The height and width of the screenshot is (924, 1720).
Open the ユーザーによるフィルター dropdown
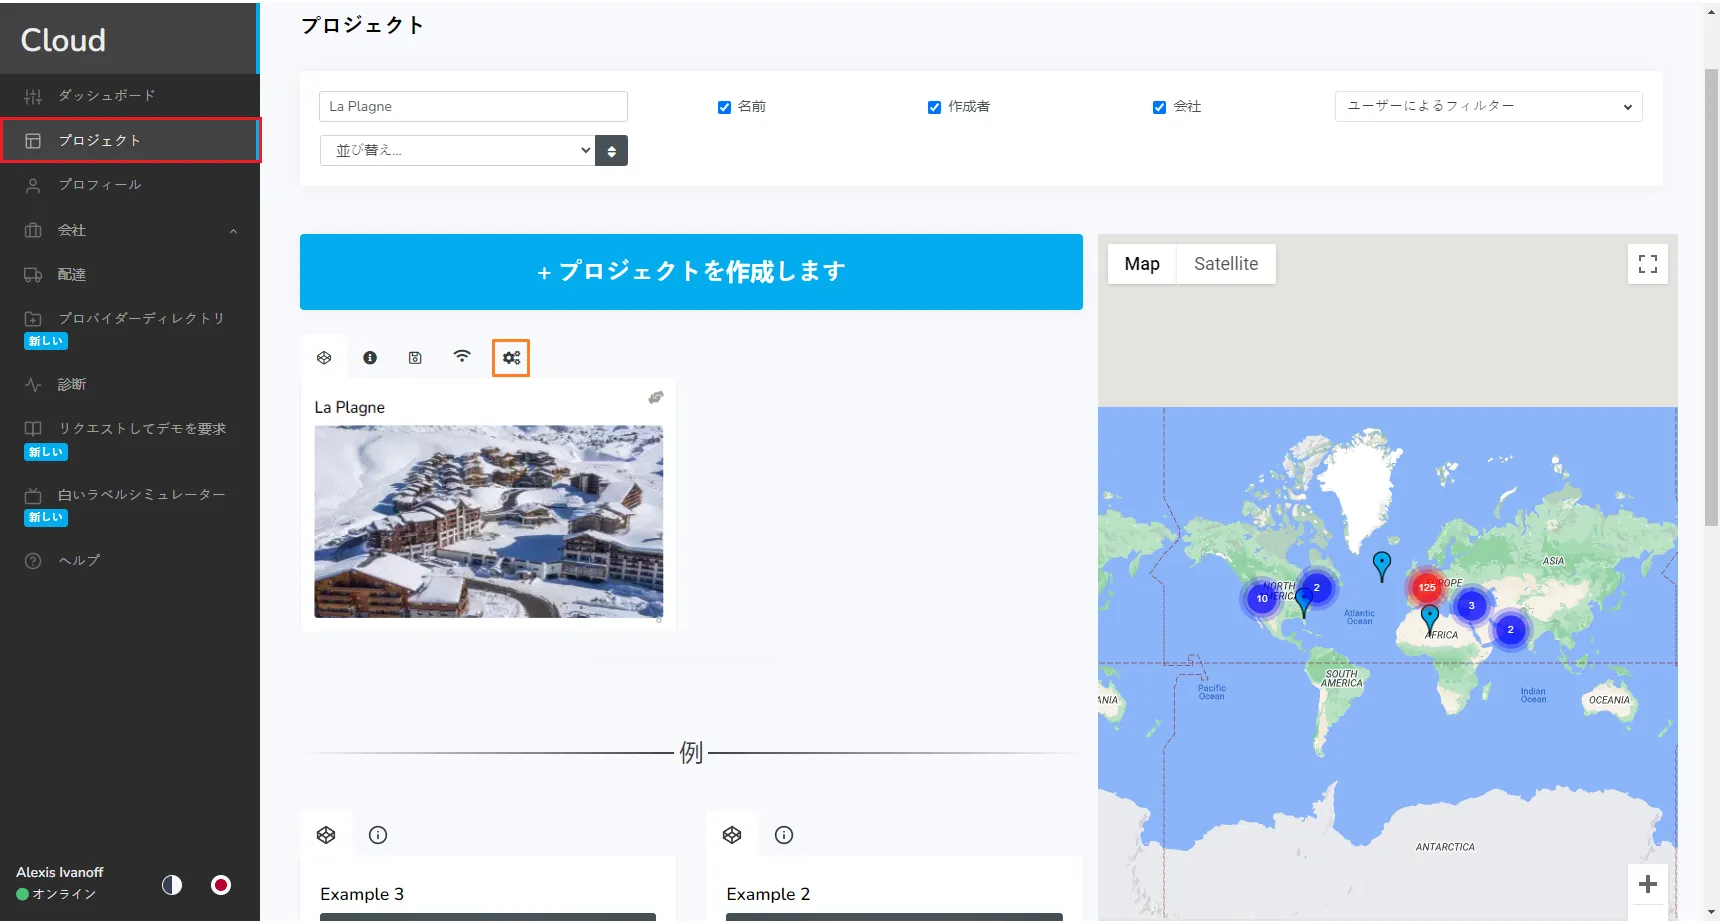pyautogui.click(x=1488, y=106)
